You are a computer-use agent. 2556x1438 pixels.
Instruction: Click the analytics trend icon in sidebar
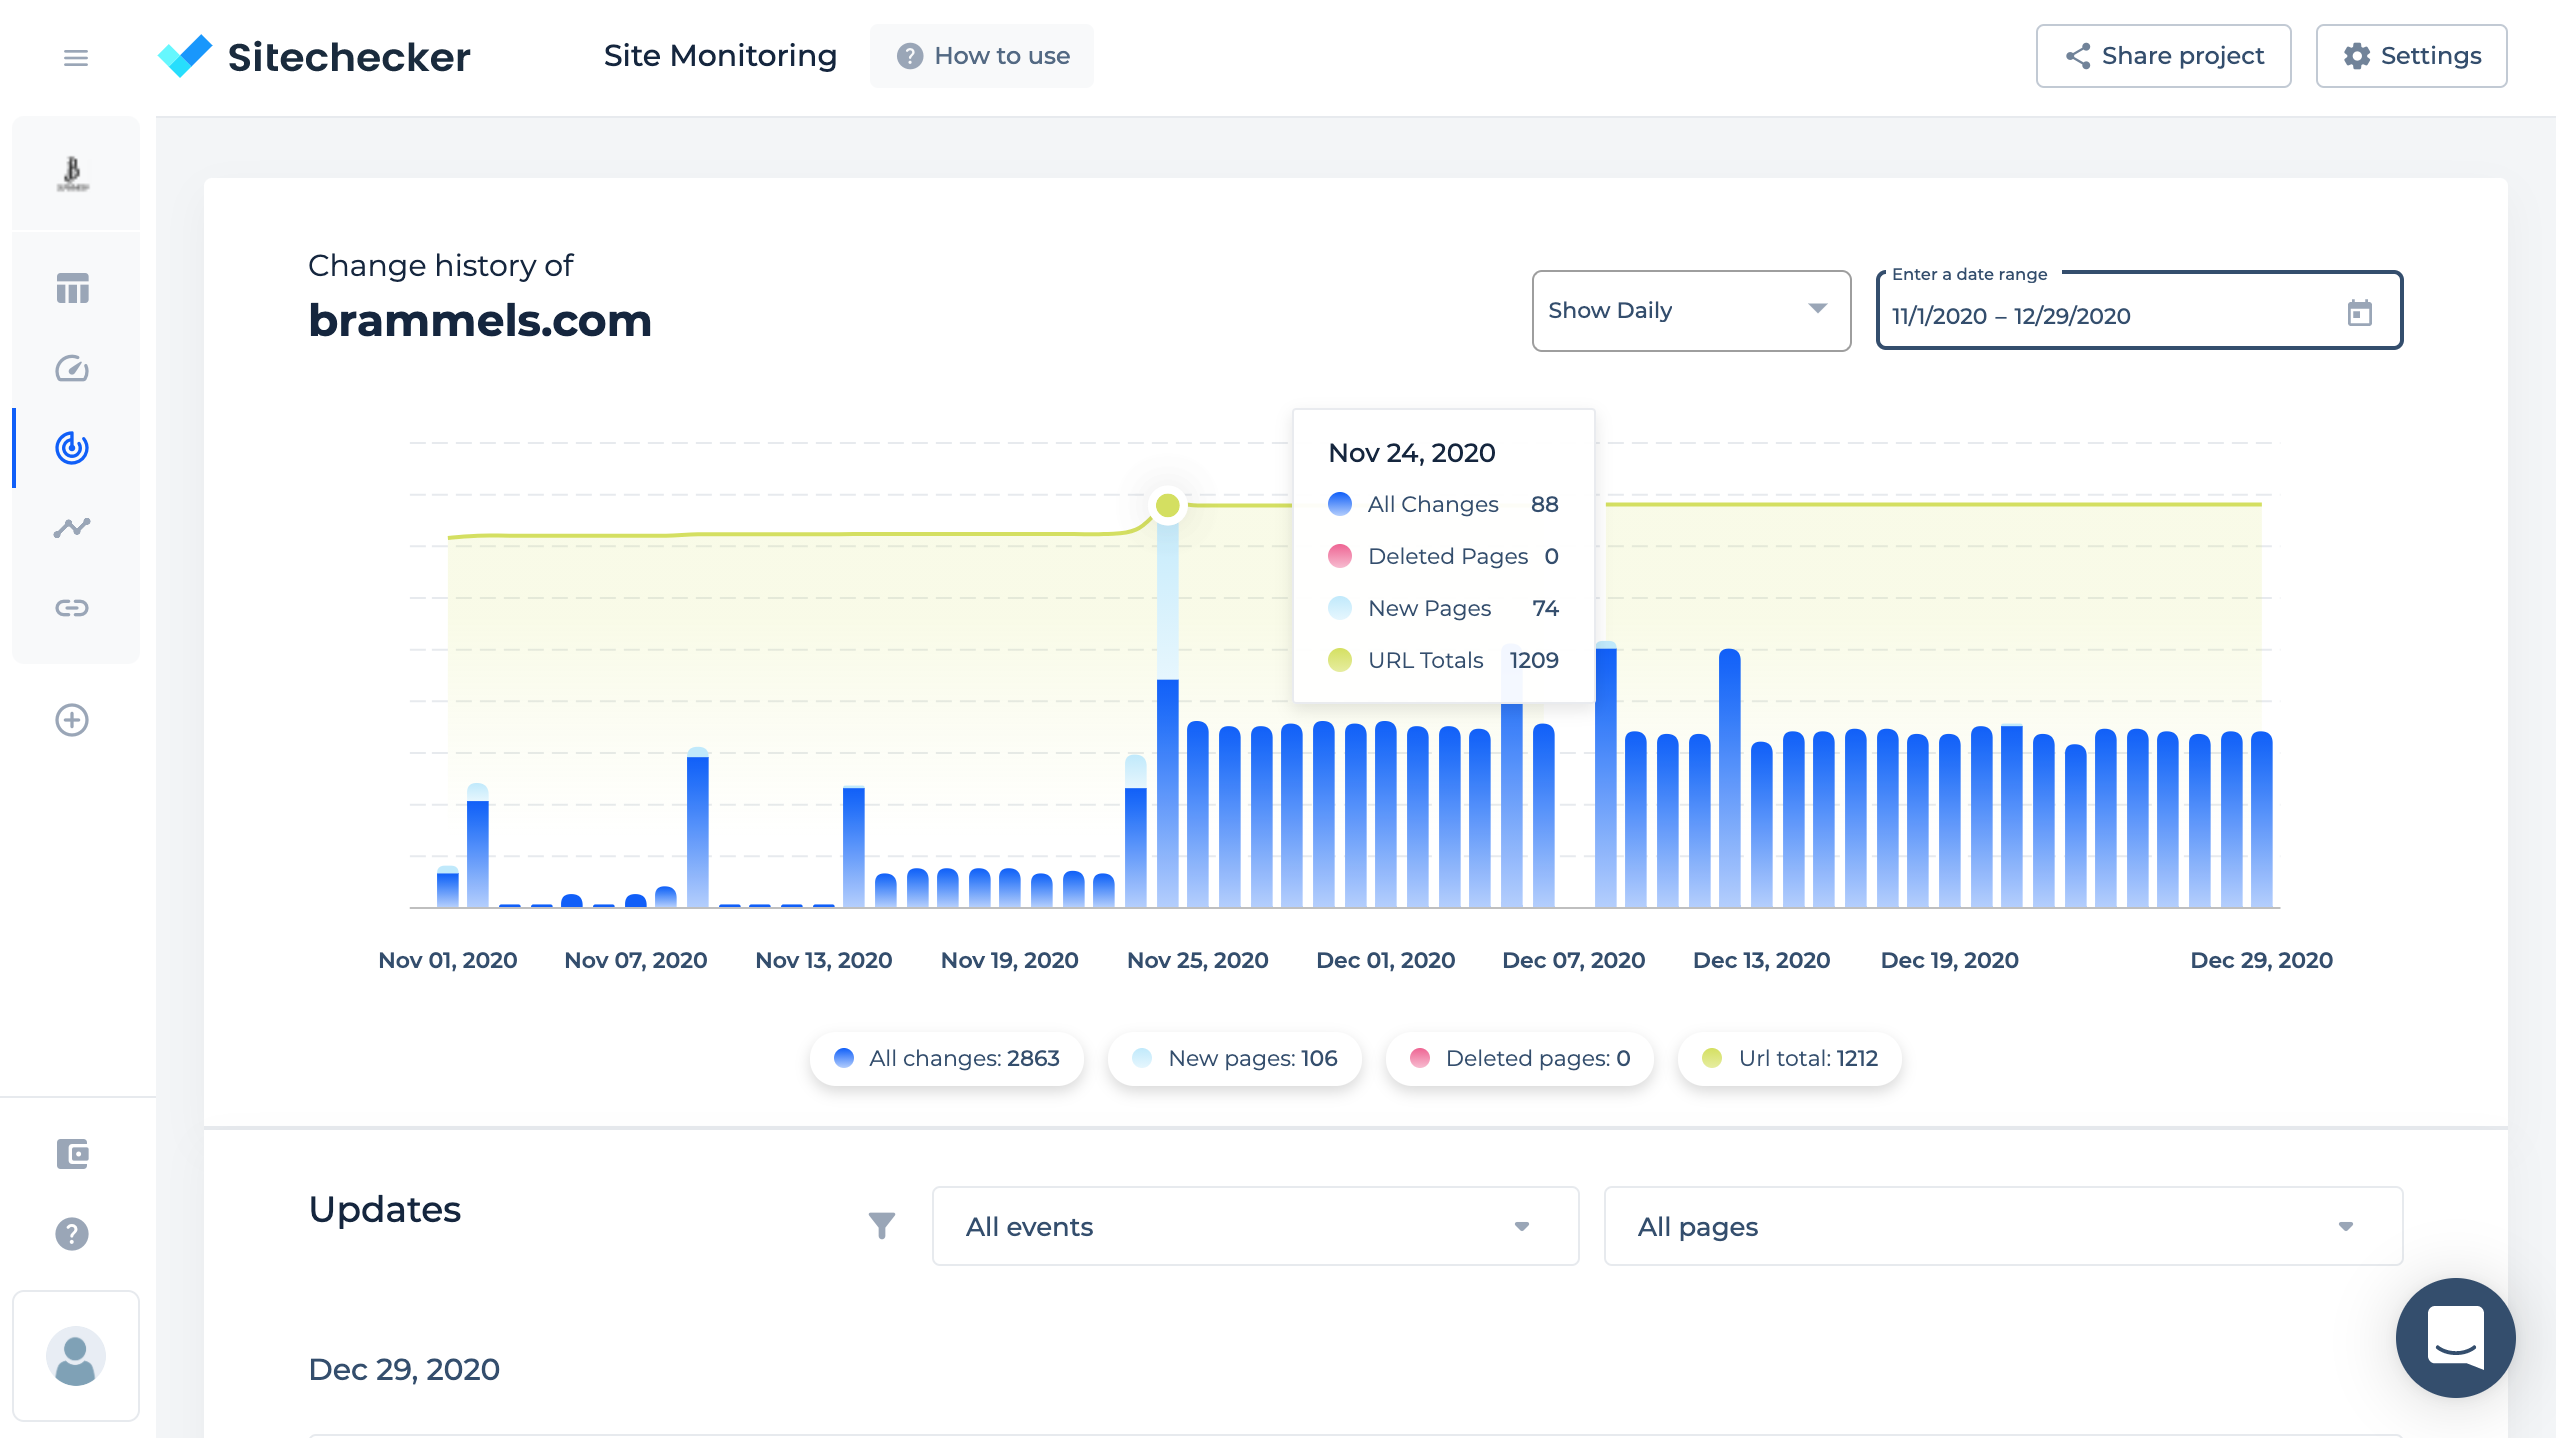[x=70, y=527]
